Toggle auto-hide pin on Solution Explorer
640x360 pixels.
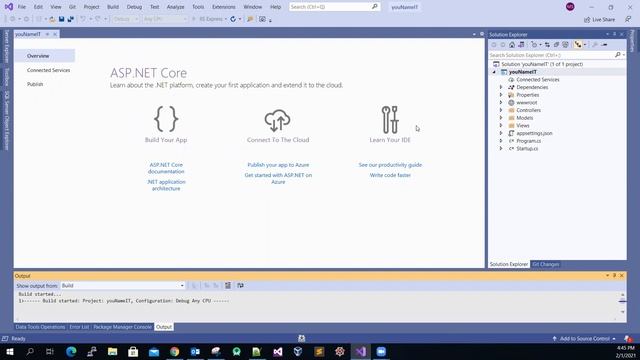614,34
